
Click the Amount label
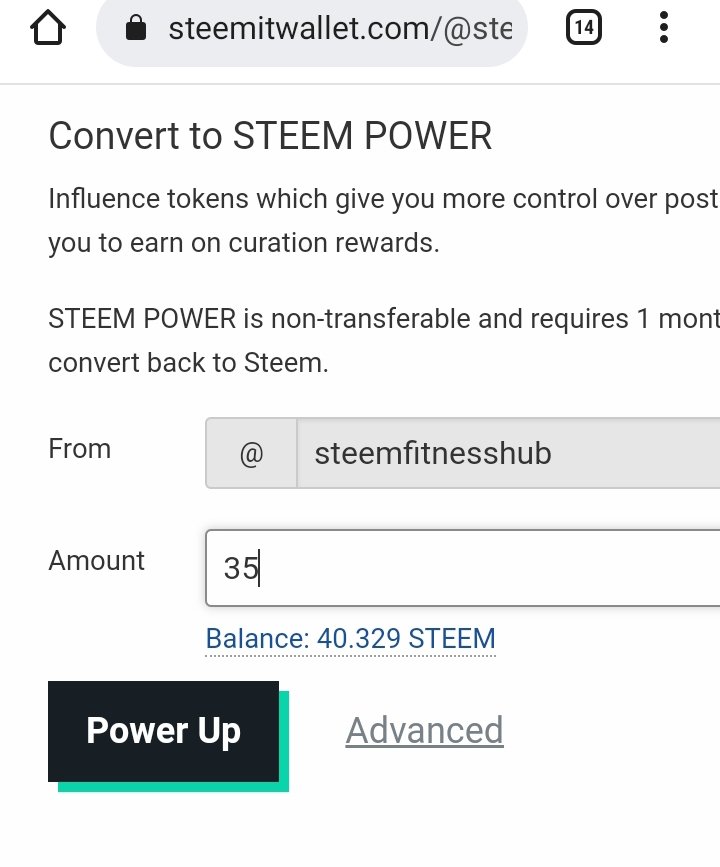pyautogui.click(x=96, y=561)
